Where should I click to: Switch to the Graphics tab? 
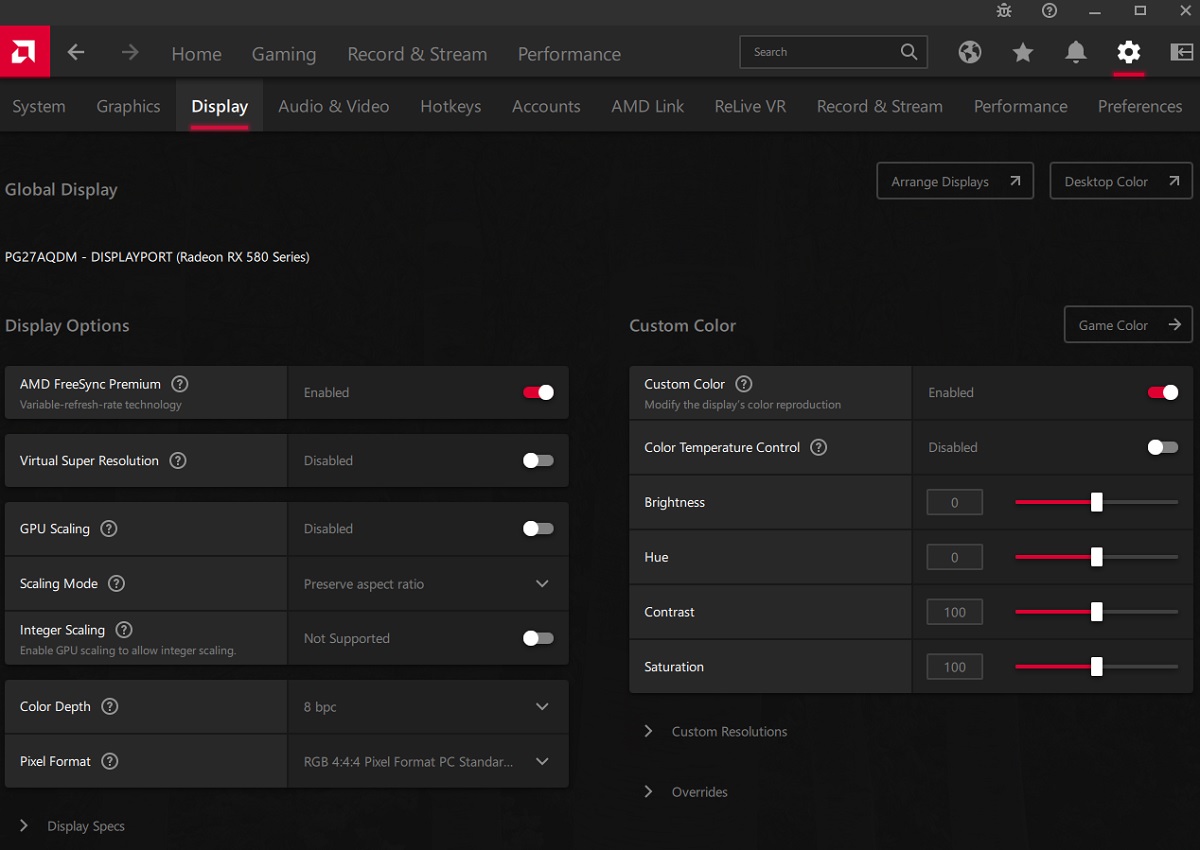(128, 106)
